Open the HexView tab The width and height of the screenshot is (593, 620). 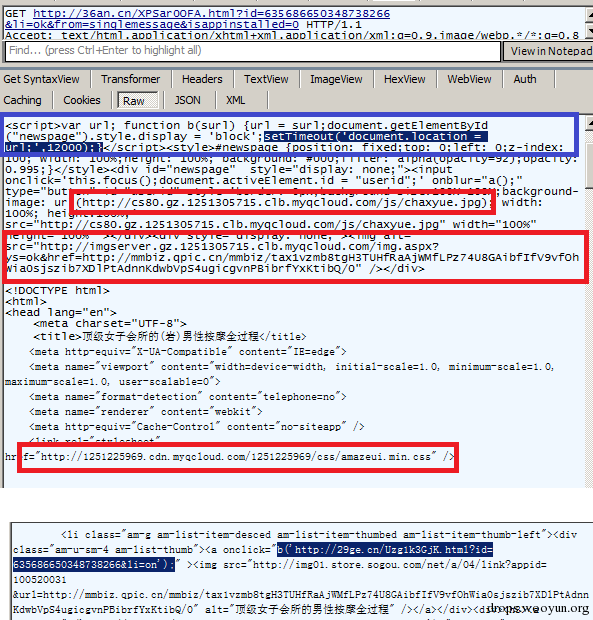pyautogui.click(x=404, y=79)
